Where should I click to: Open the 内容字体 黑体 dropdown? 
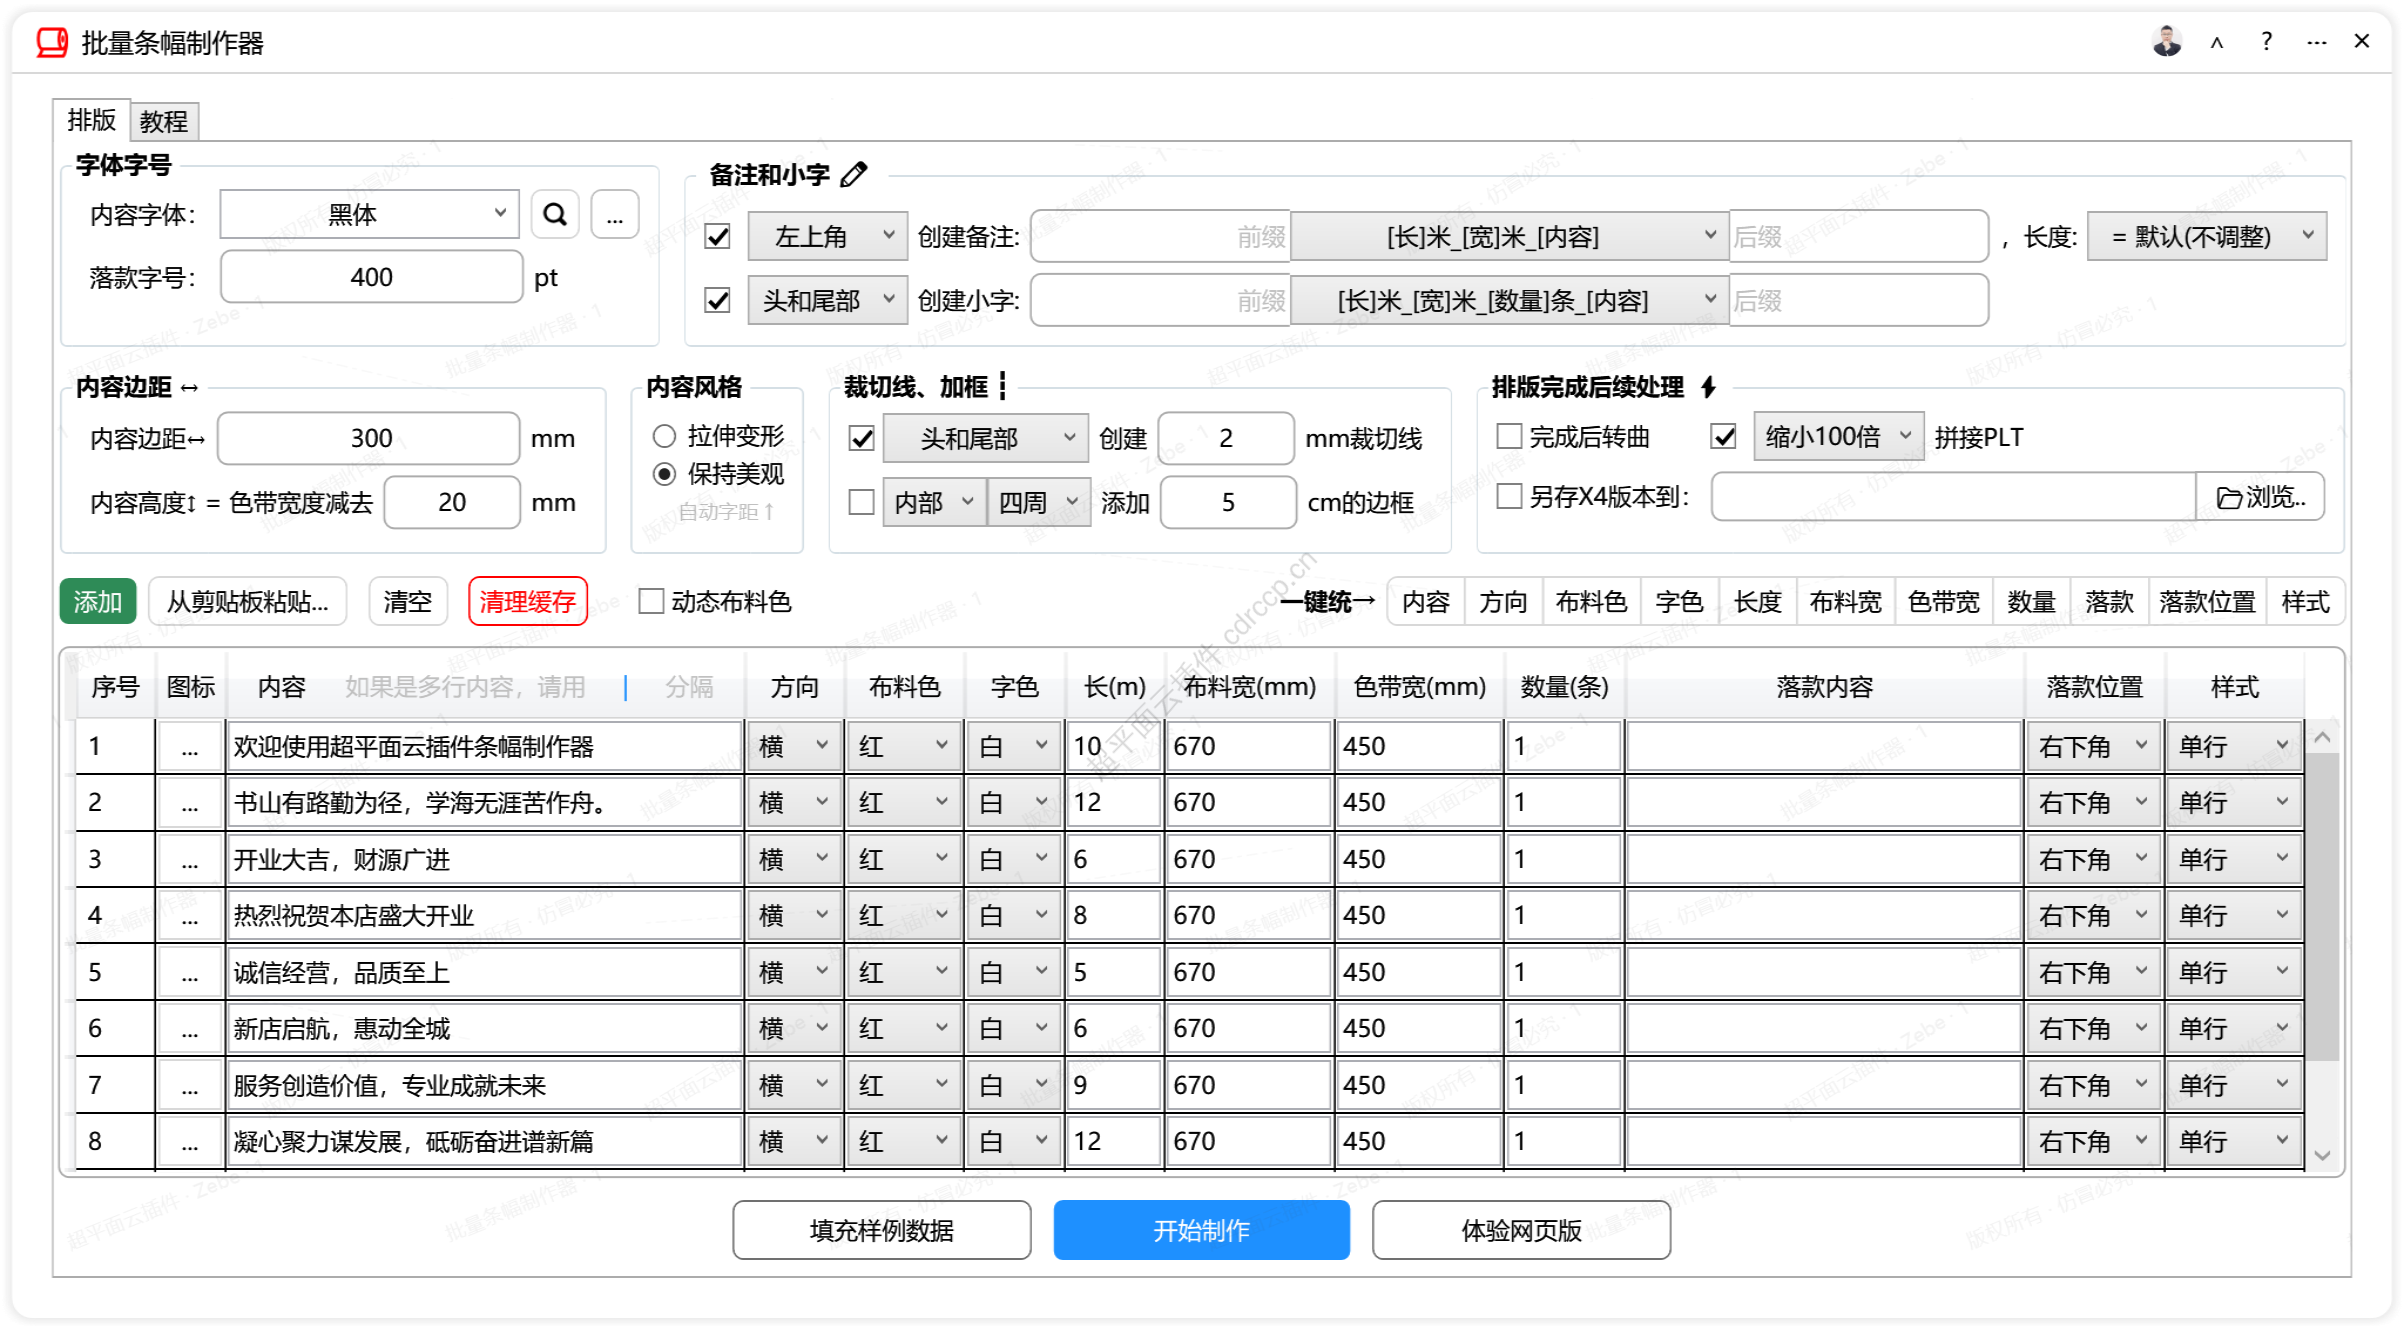pyautogui.click(x=369, y=215)
